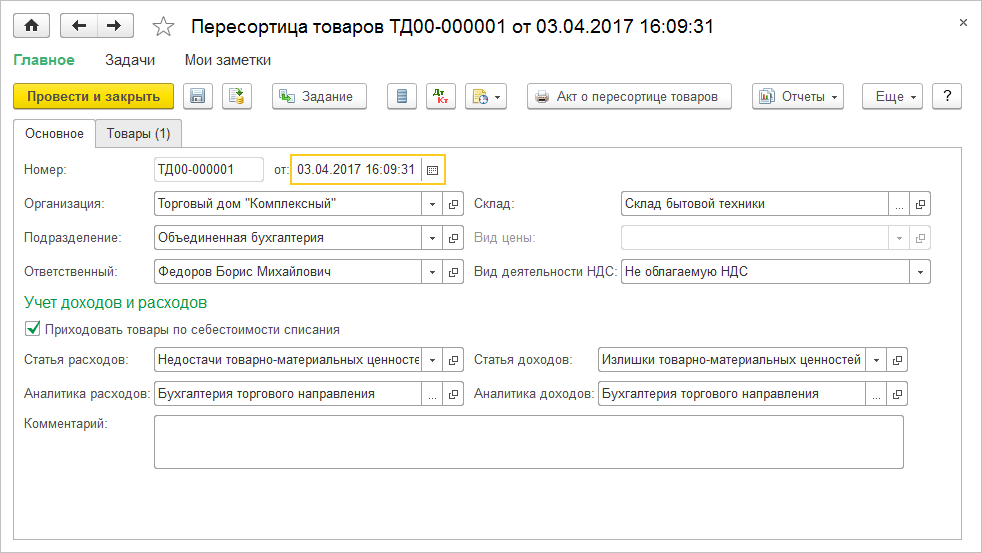Screen dimensions: 982x553
Task: Click the save floppy disk icon
Action: [197, 96]
